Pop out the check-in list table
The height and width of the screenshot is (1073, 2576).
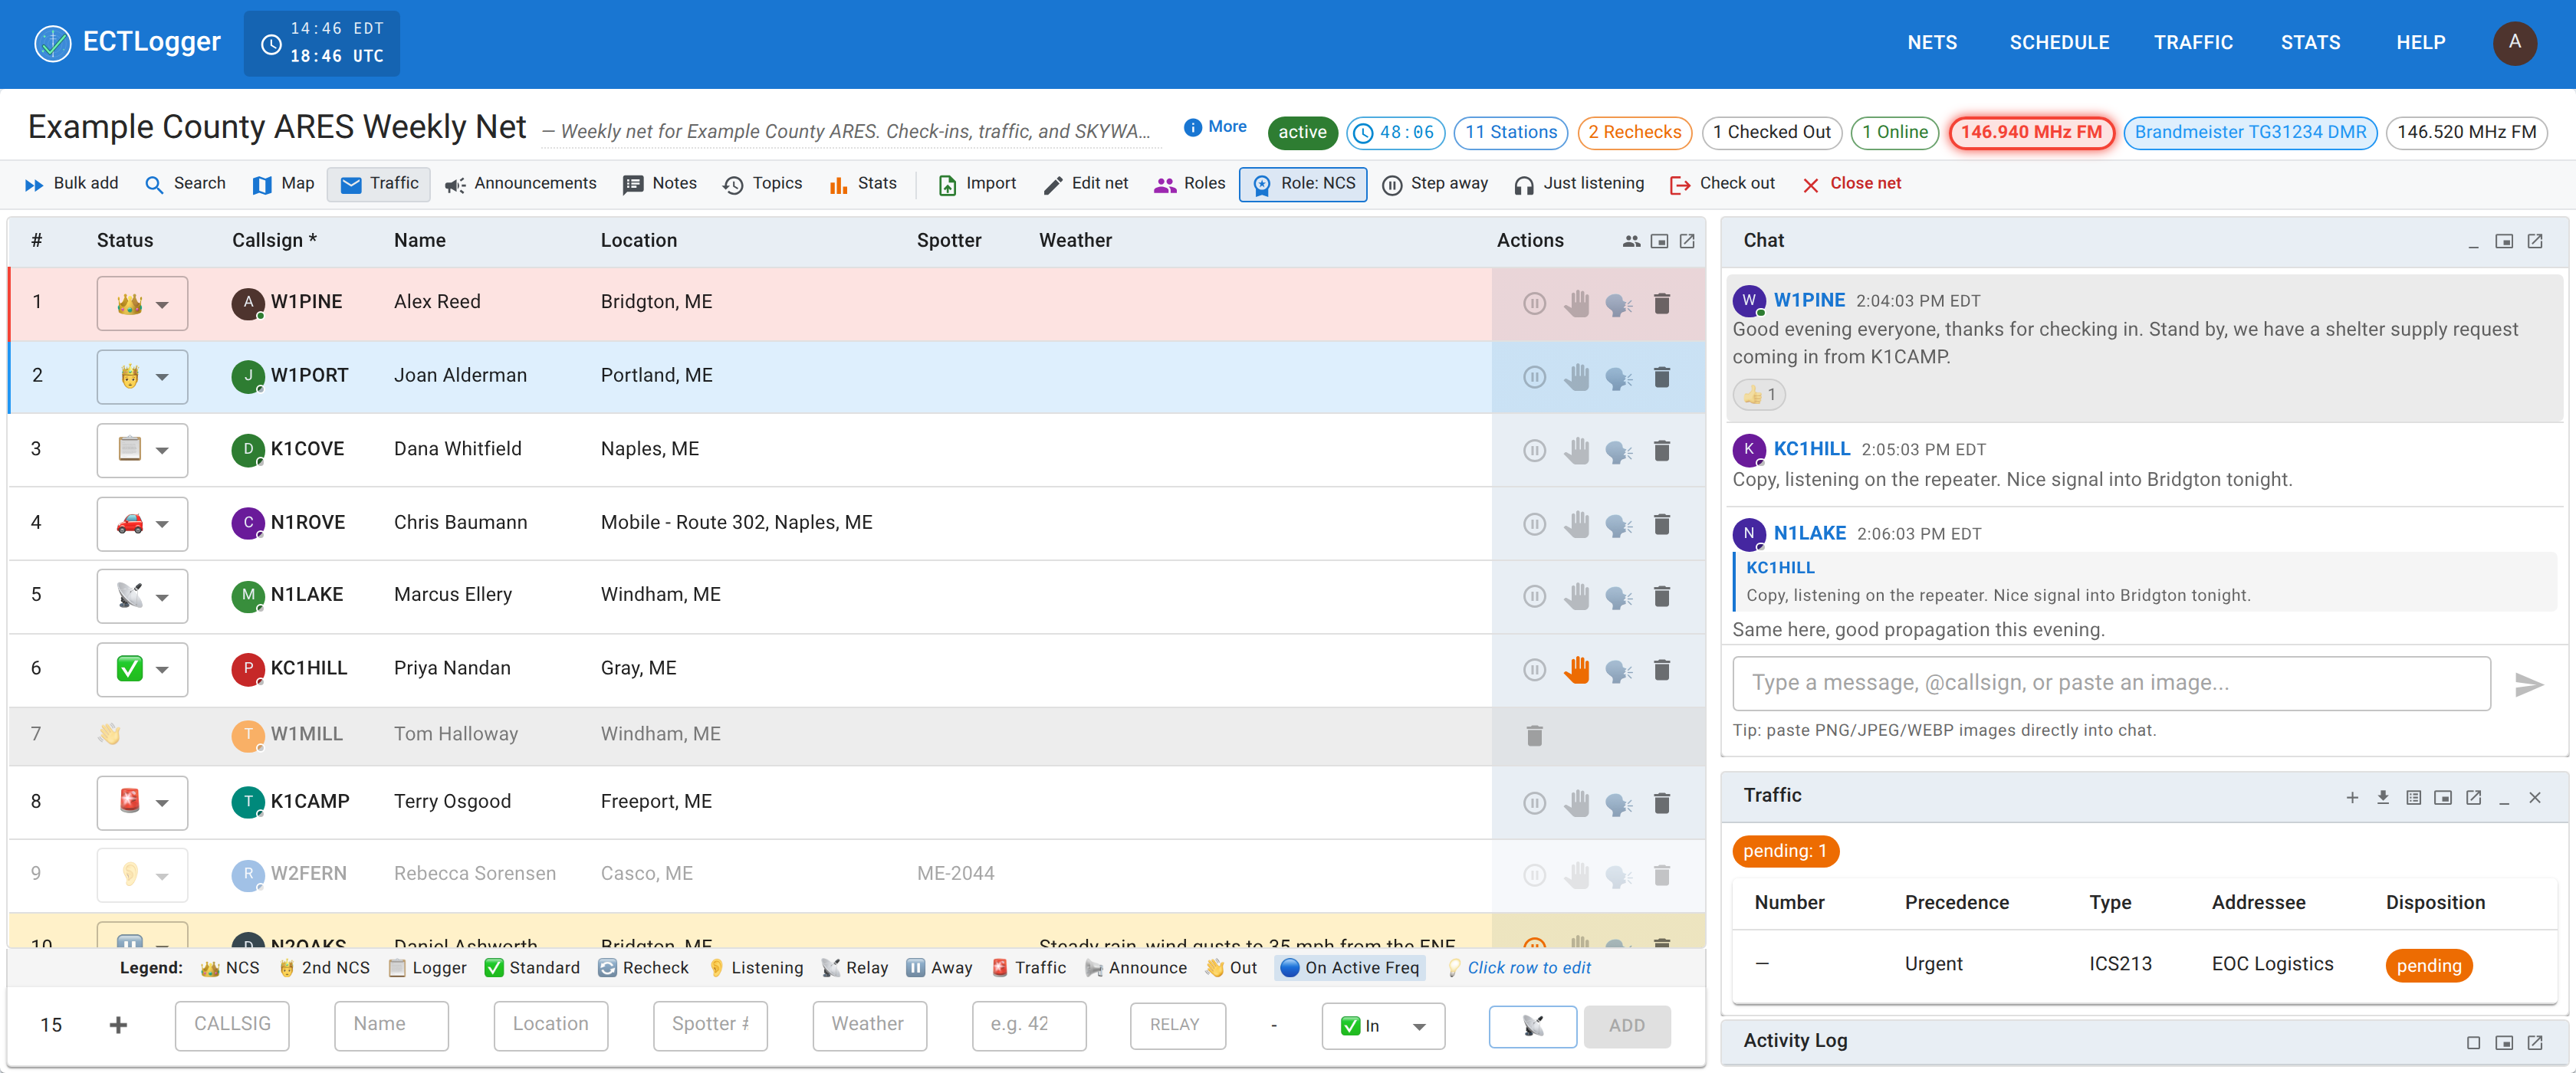1686,241
